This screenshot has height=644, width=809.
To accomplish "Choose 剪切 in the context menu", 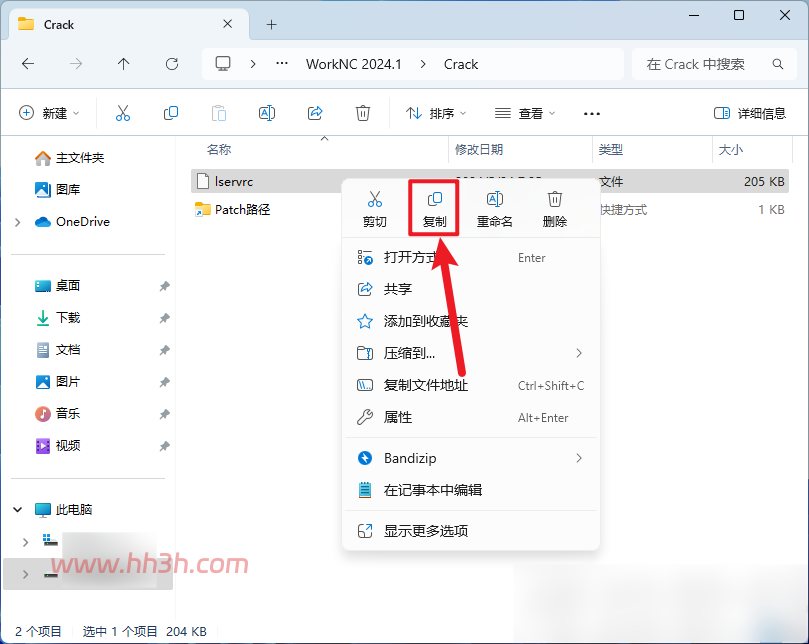I will (x=375, y=209).
